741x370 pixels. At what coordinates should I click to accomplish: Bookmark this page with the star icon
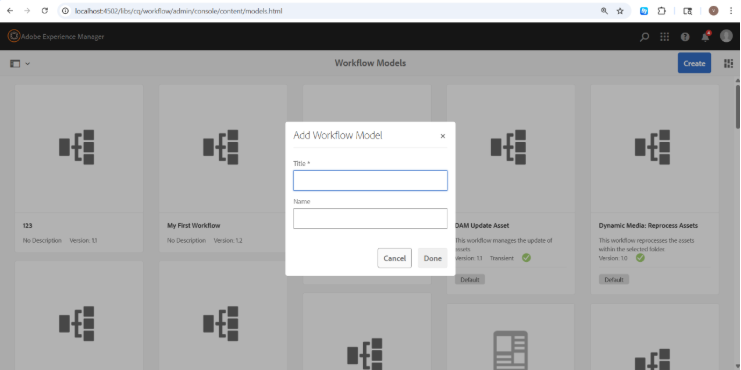(620, 11)
